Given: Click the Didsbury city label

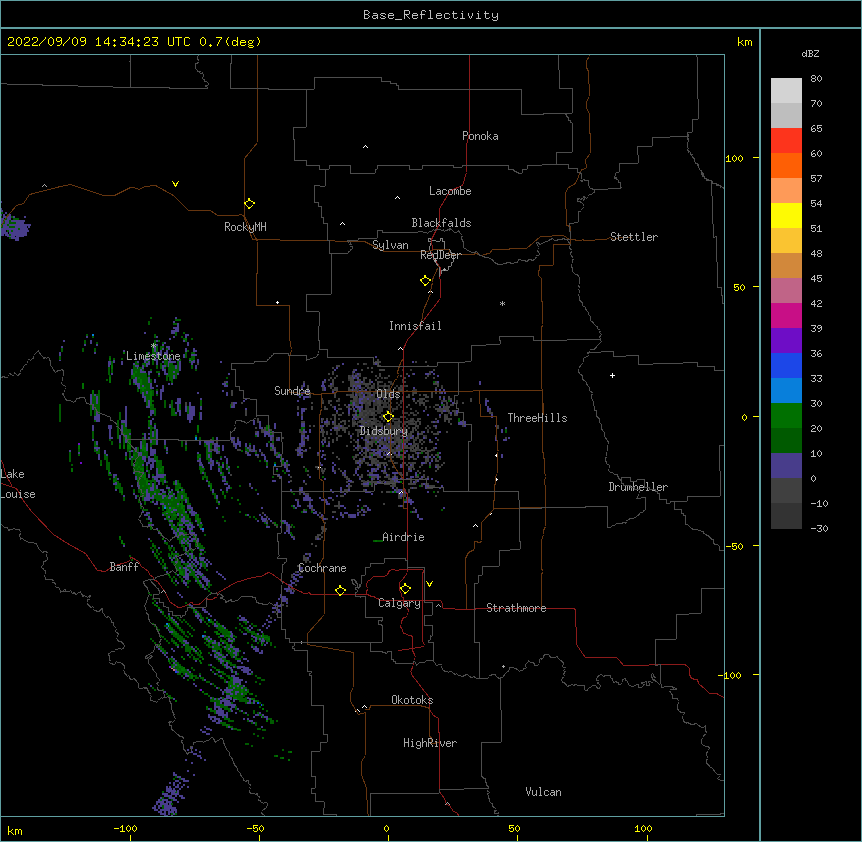Looking at the screenshot, I should pyautogui.click(x=384, y=431).
